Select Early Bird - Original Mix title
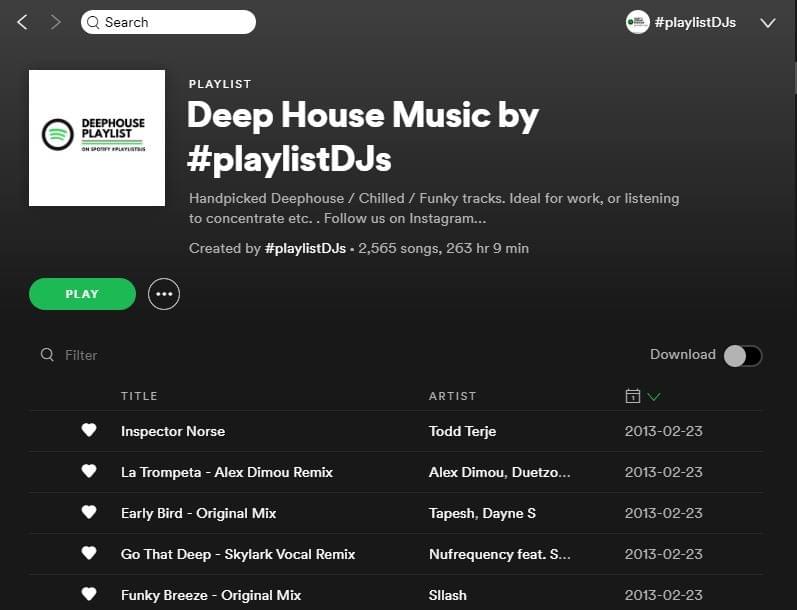 [x=199, y=513]
